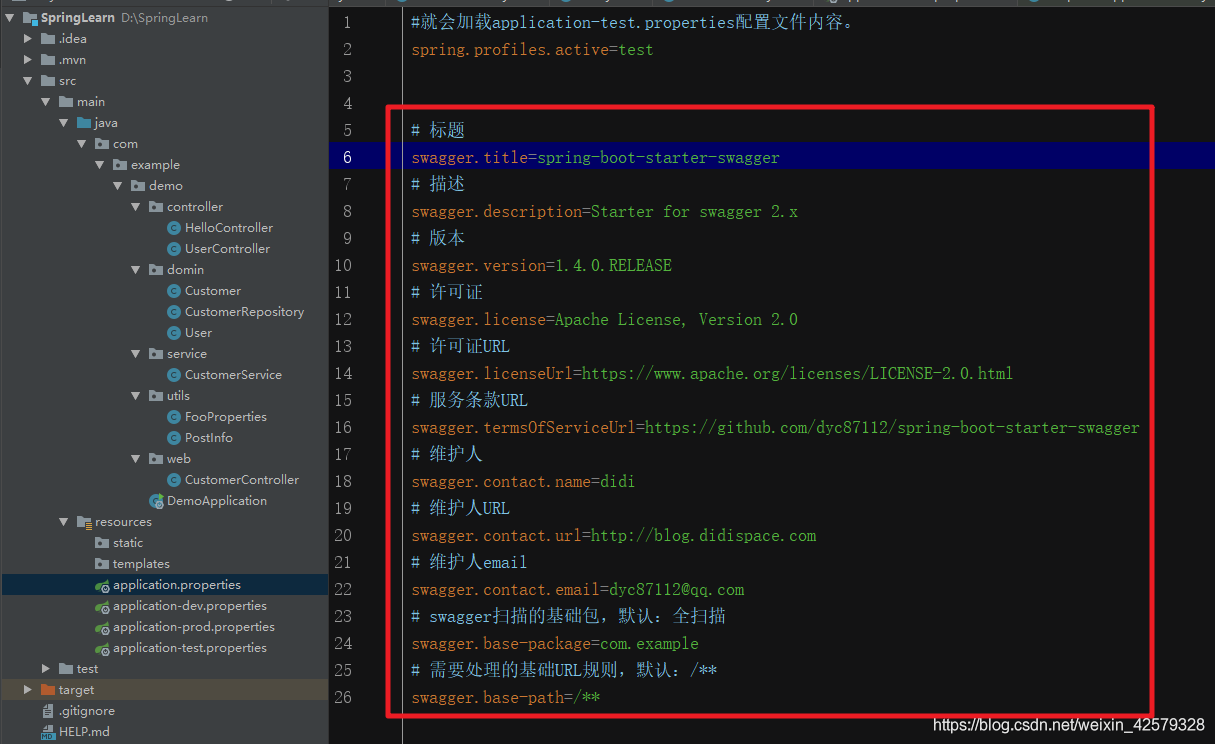This screenshot has height=744, width=1215.
Task: Expand the test folder arrow
Action: [47, 669]
